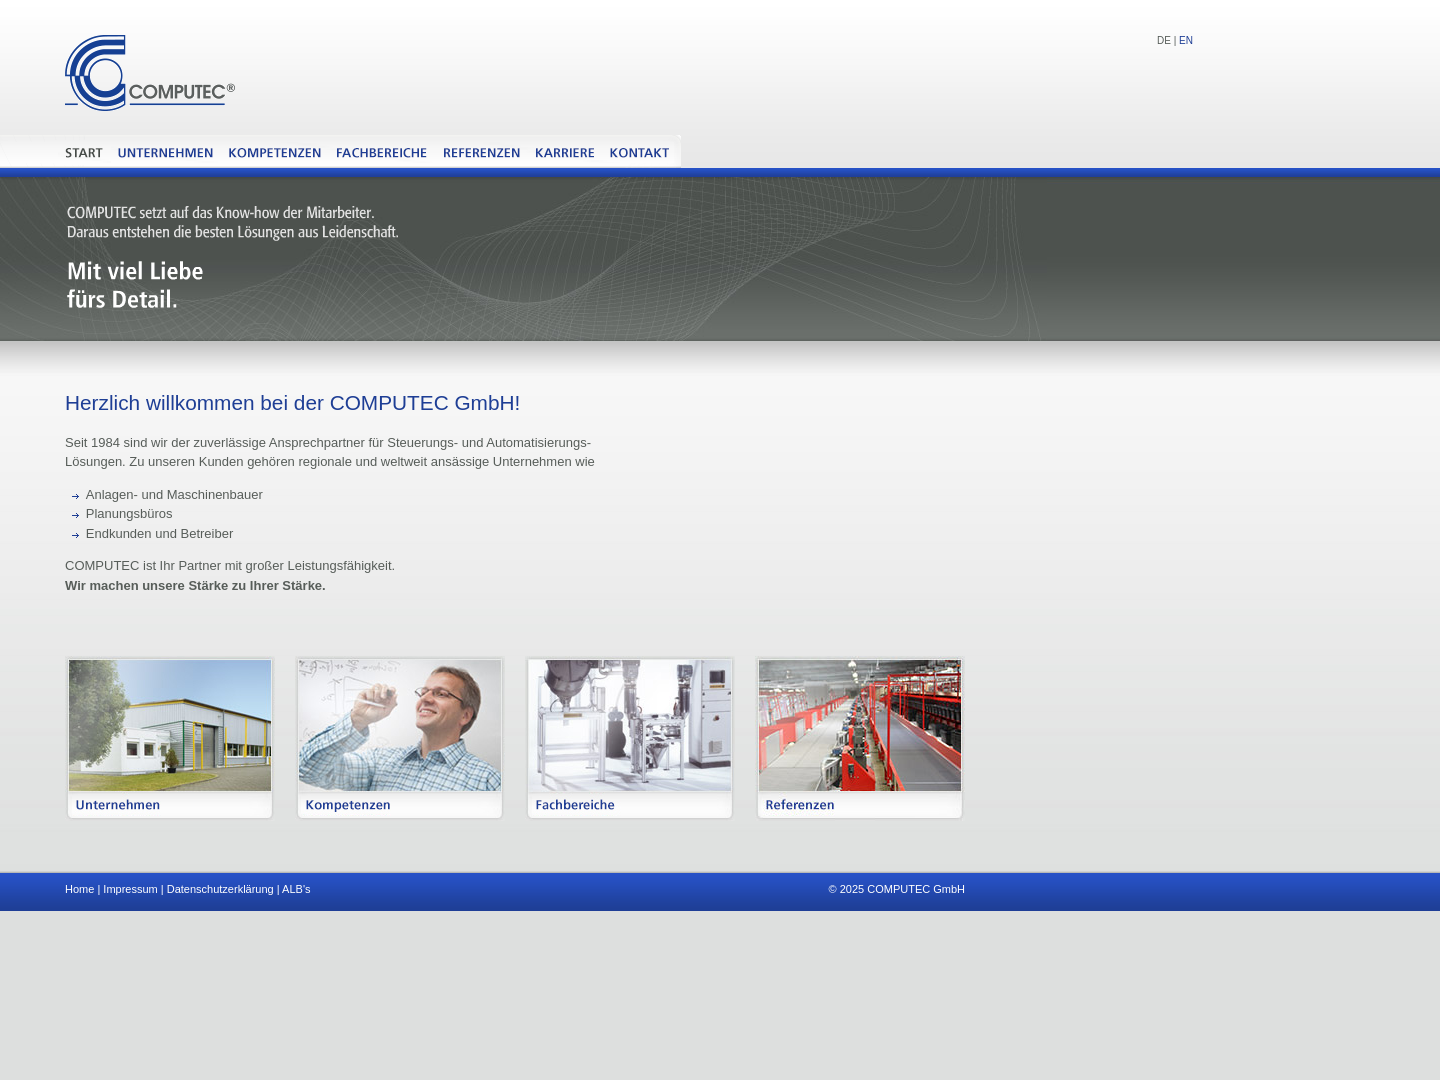
Task: Click the '© 2025 COMPUTEC GmbH' text
Action: (x=896, y=889)
